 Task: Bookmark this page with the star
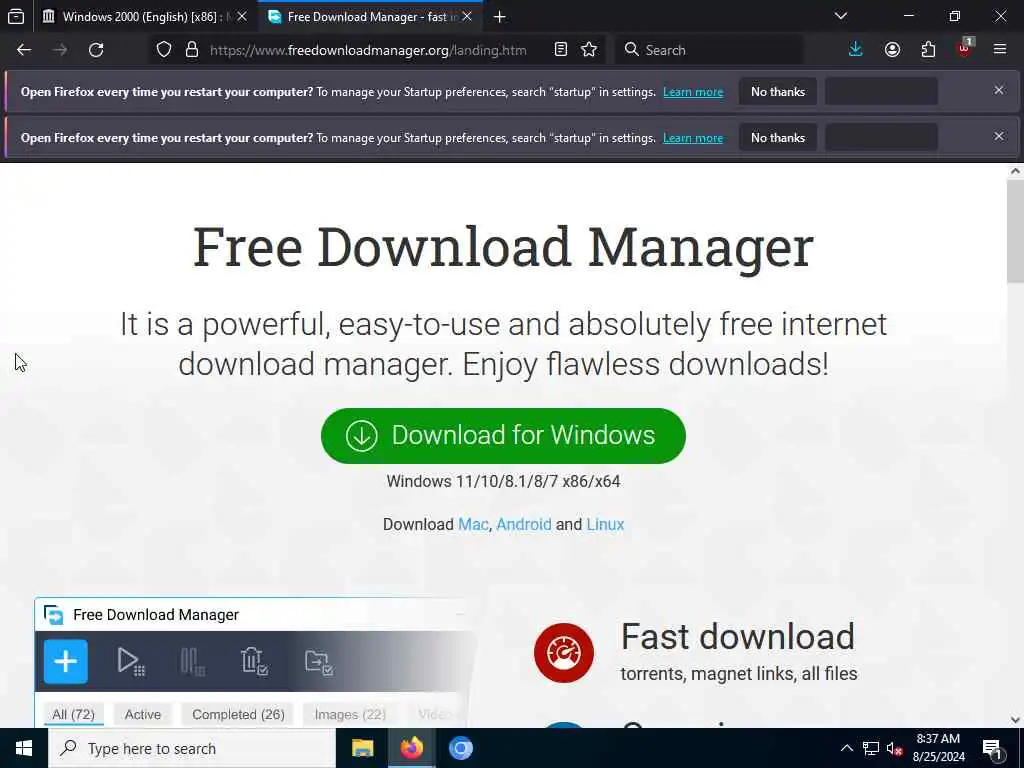[x=589, y=50]
